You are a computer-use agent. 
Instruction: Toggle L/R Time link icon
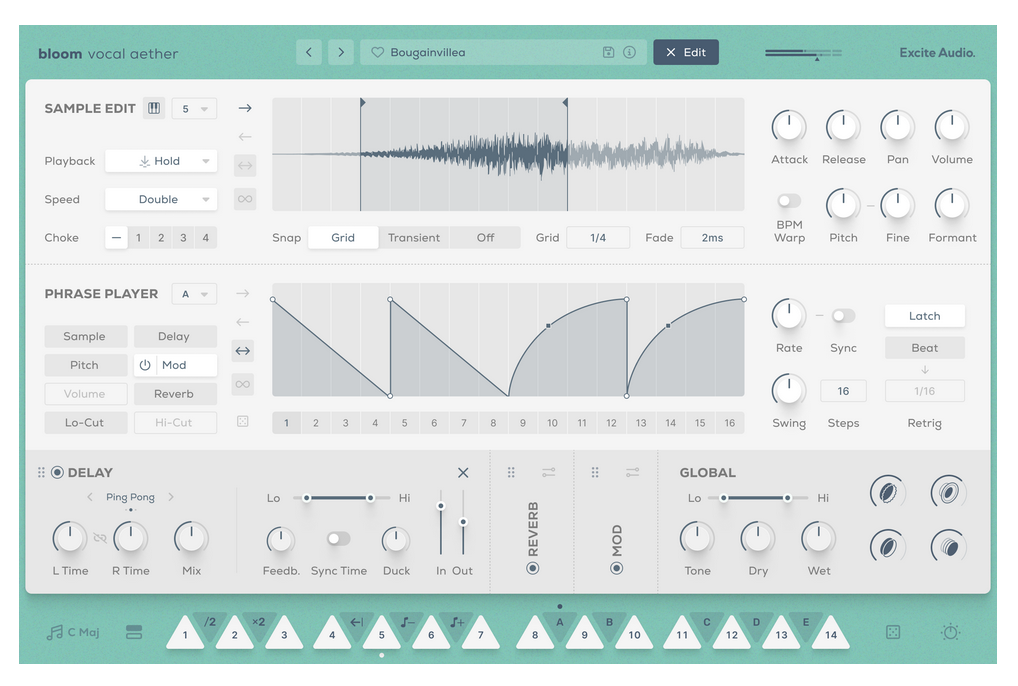pos(100,538)
